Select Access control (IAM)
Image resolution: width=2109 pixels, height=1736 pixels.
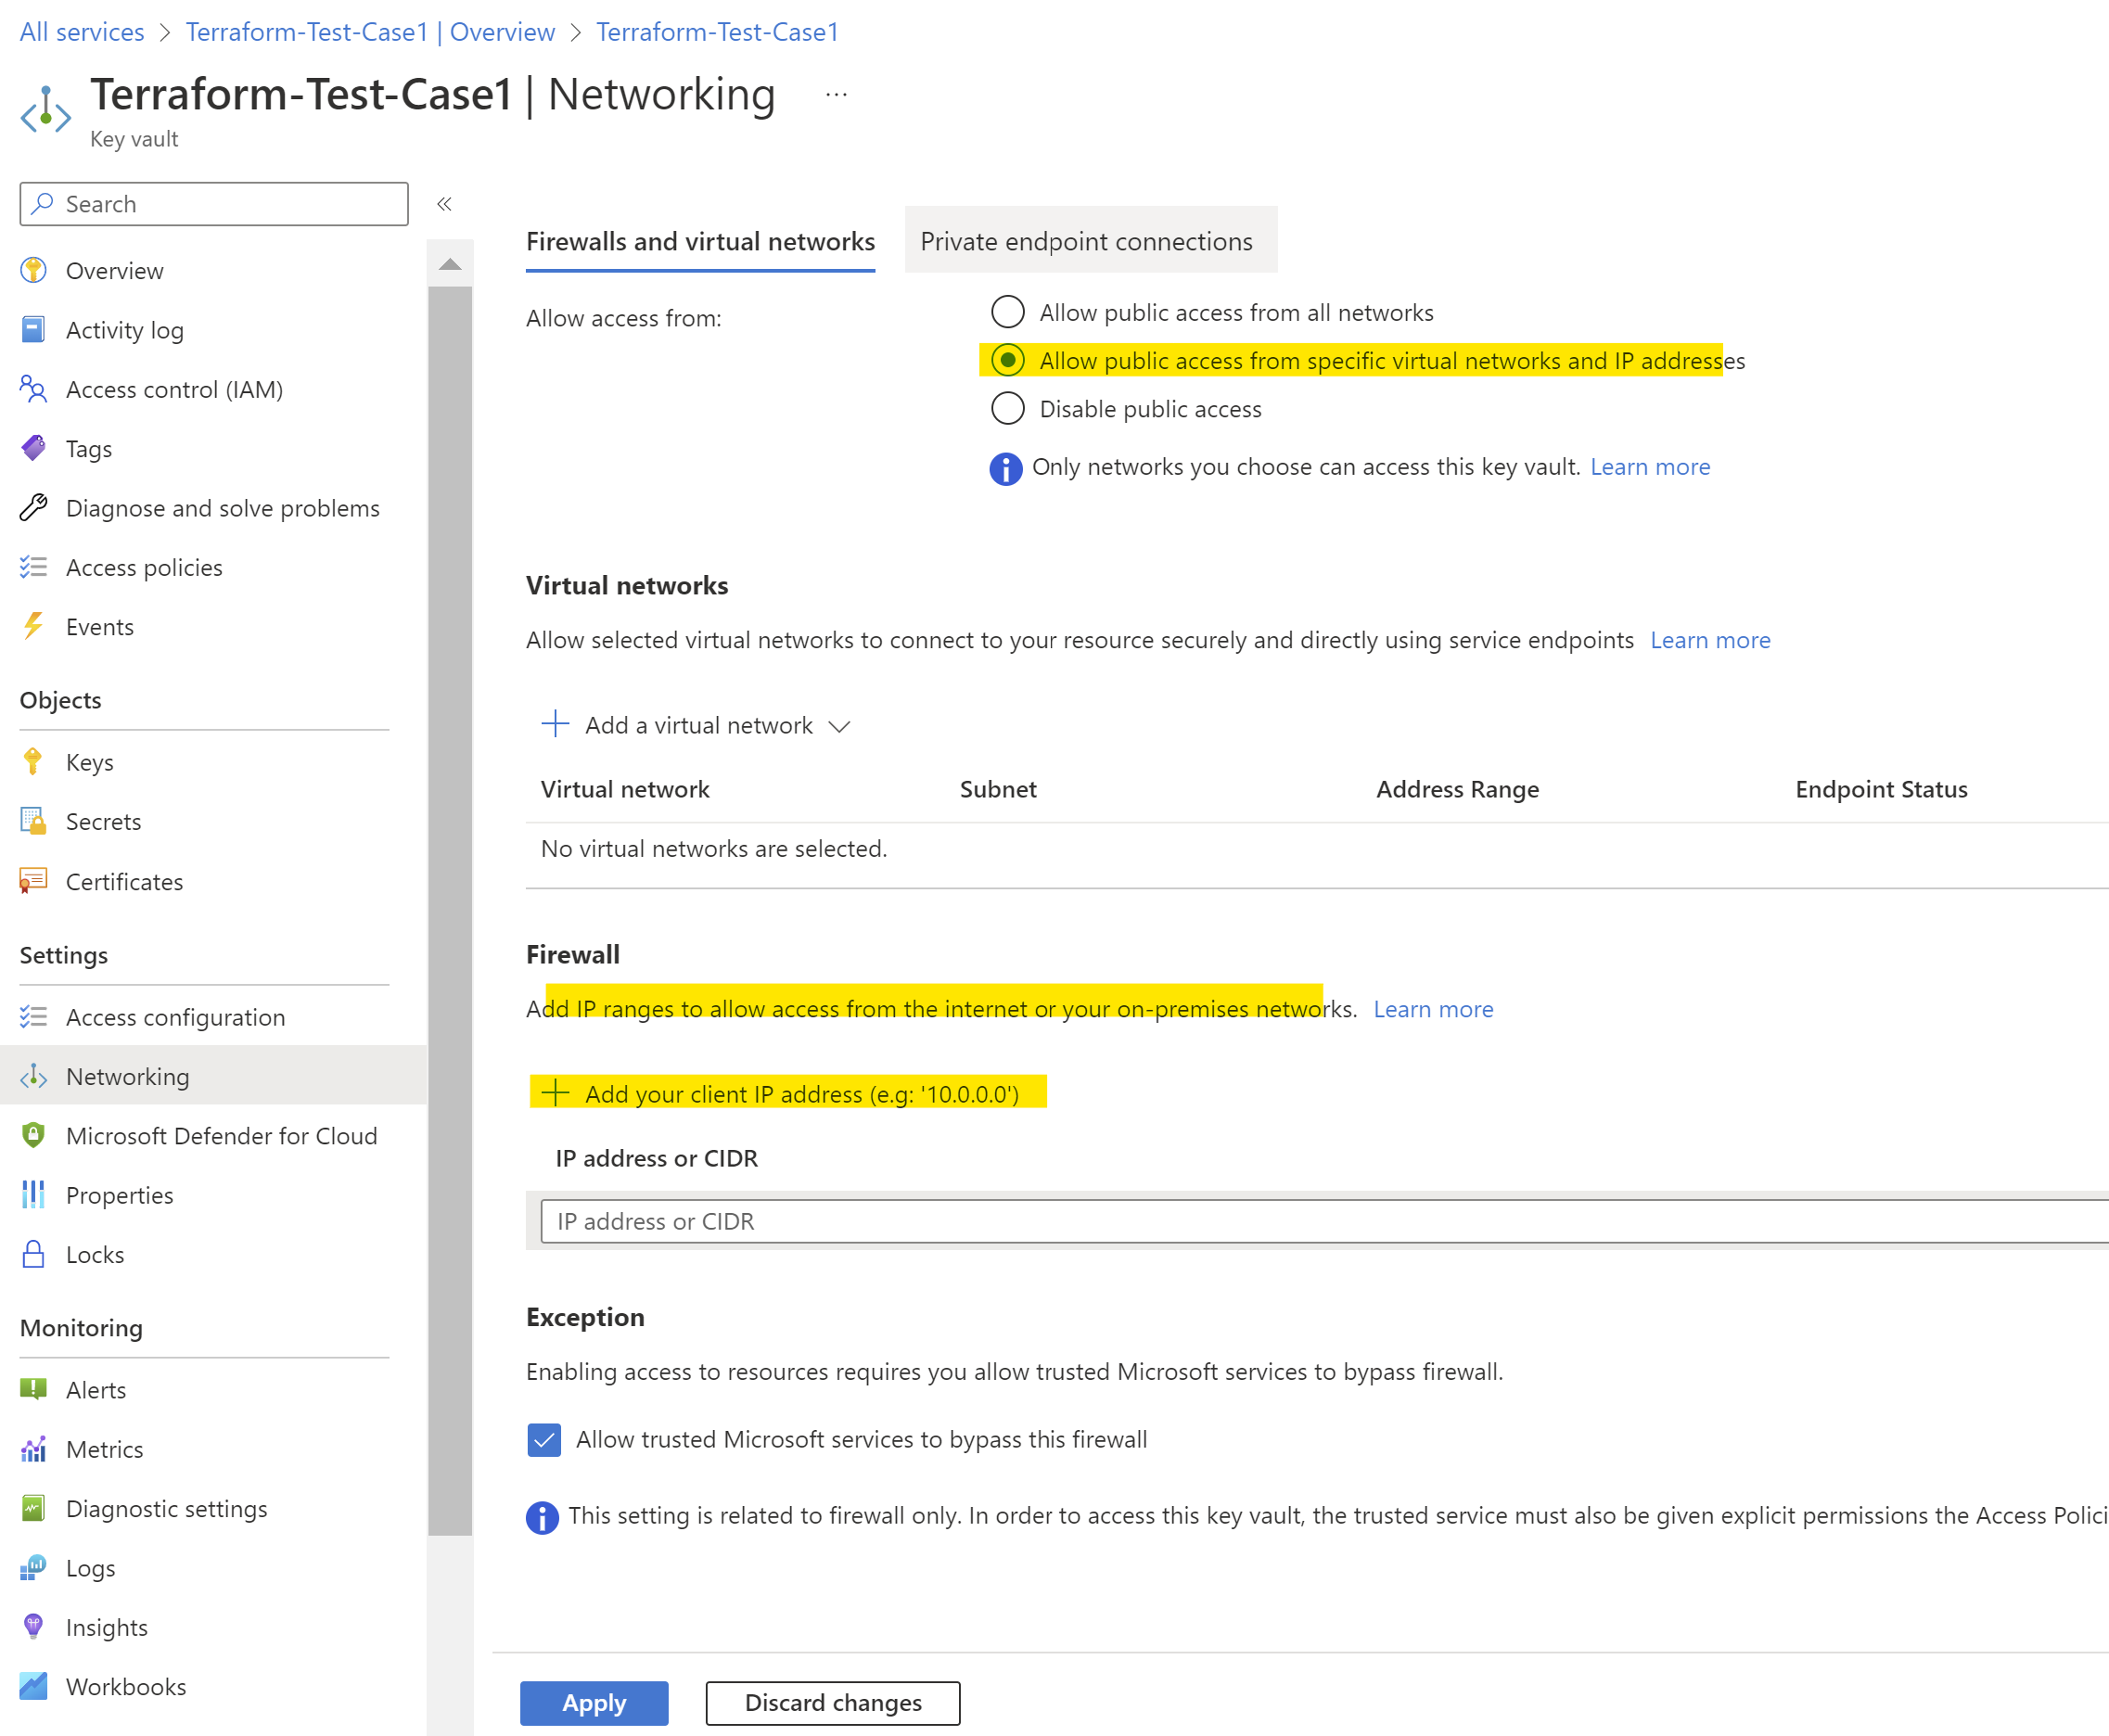(x=175, y=389)
